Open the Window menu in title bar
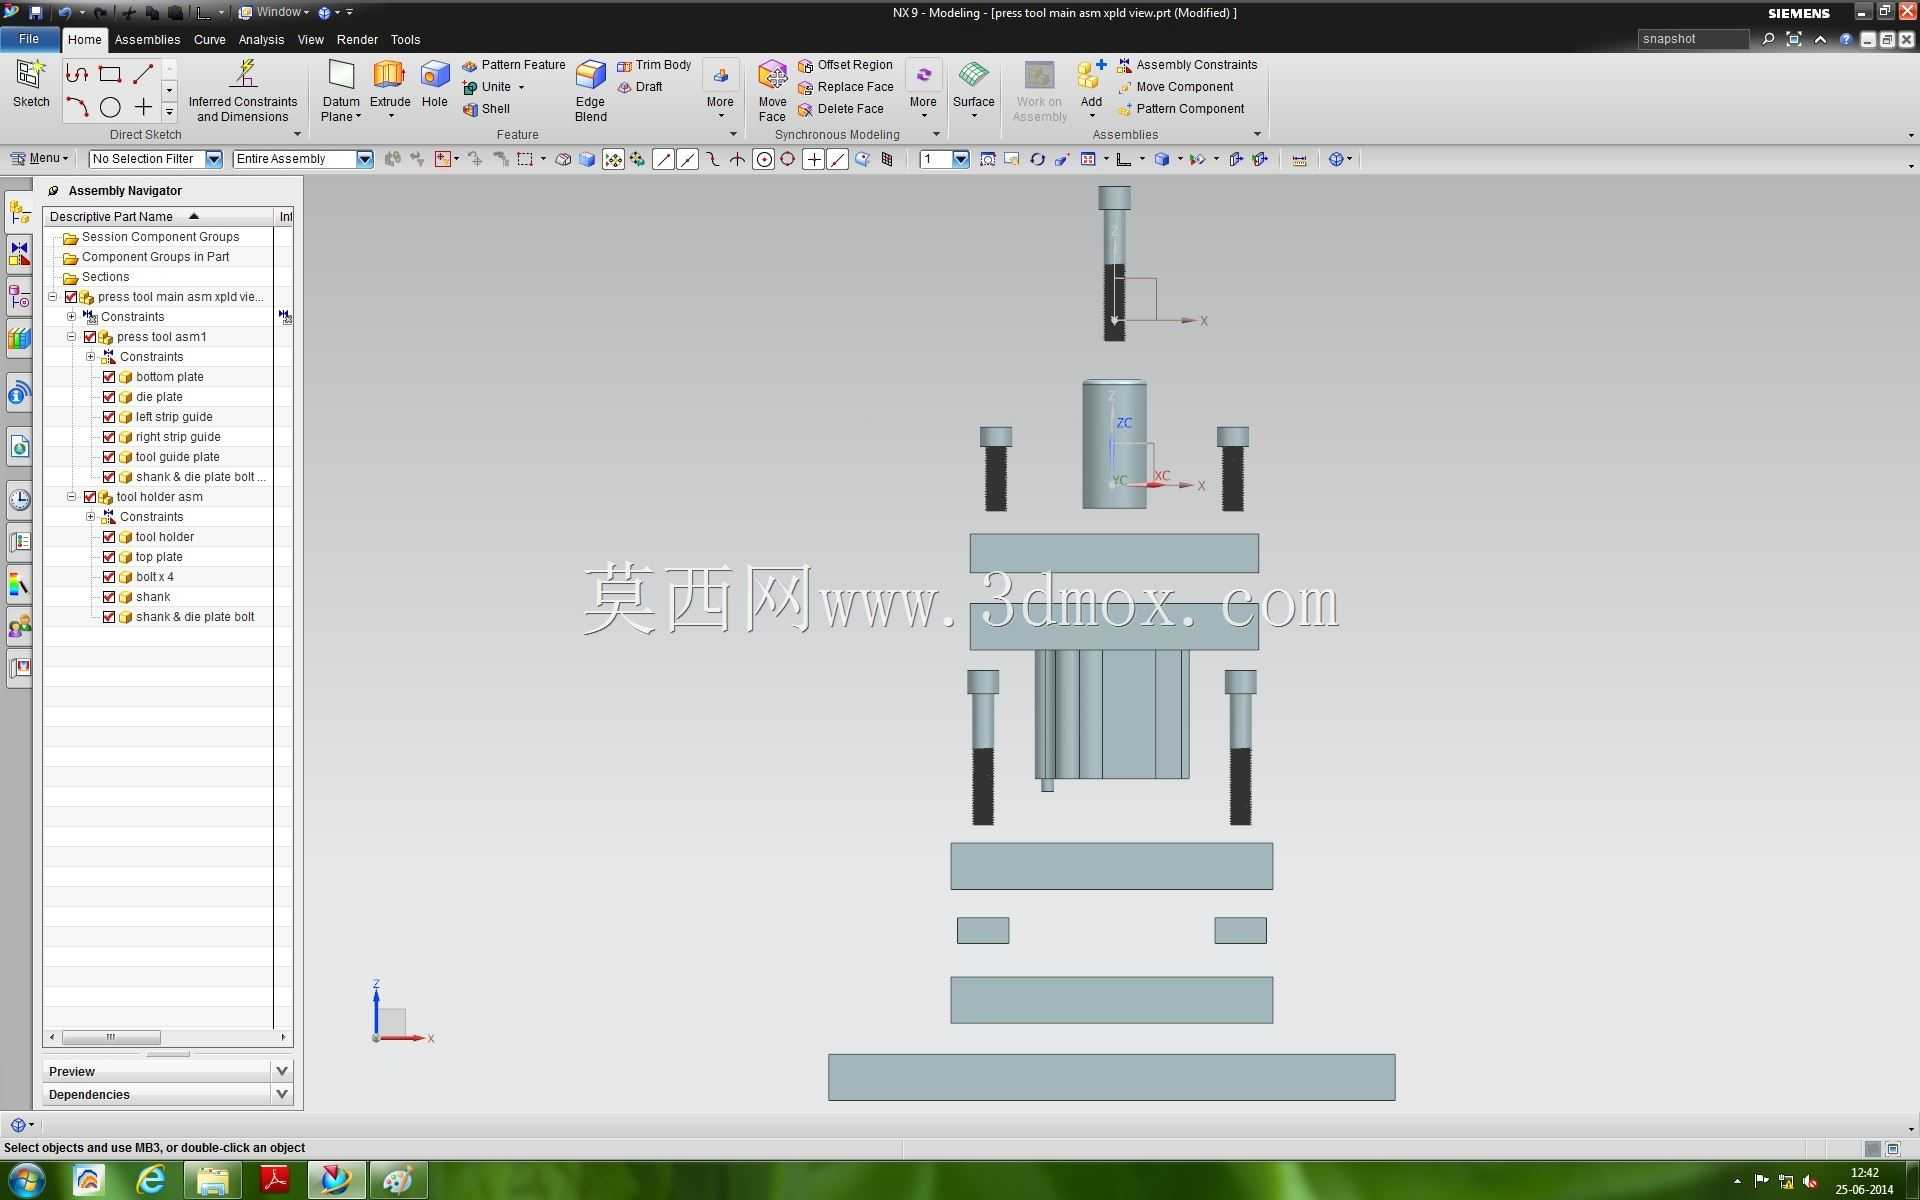The width and height of the screenshot is (1920, 1200). [x=273, y=13]
